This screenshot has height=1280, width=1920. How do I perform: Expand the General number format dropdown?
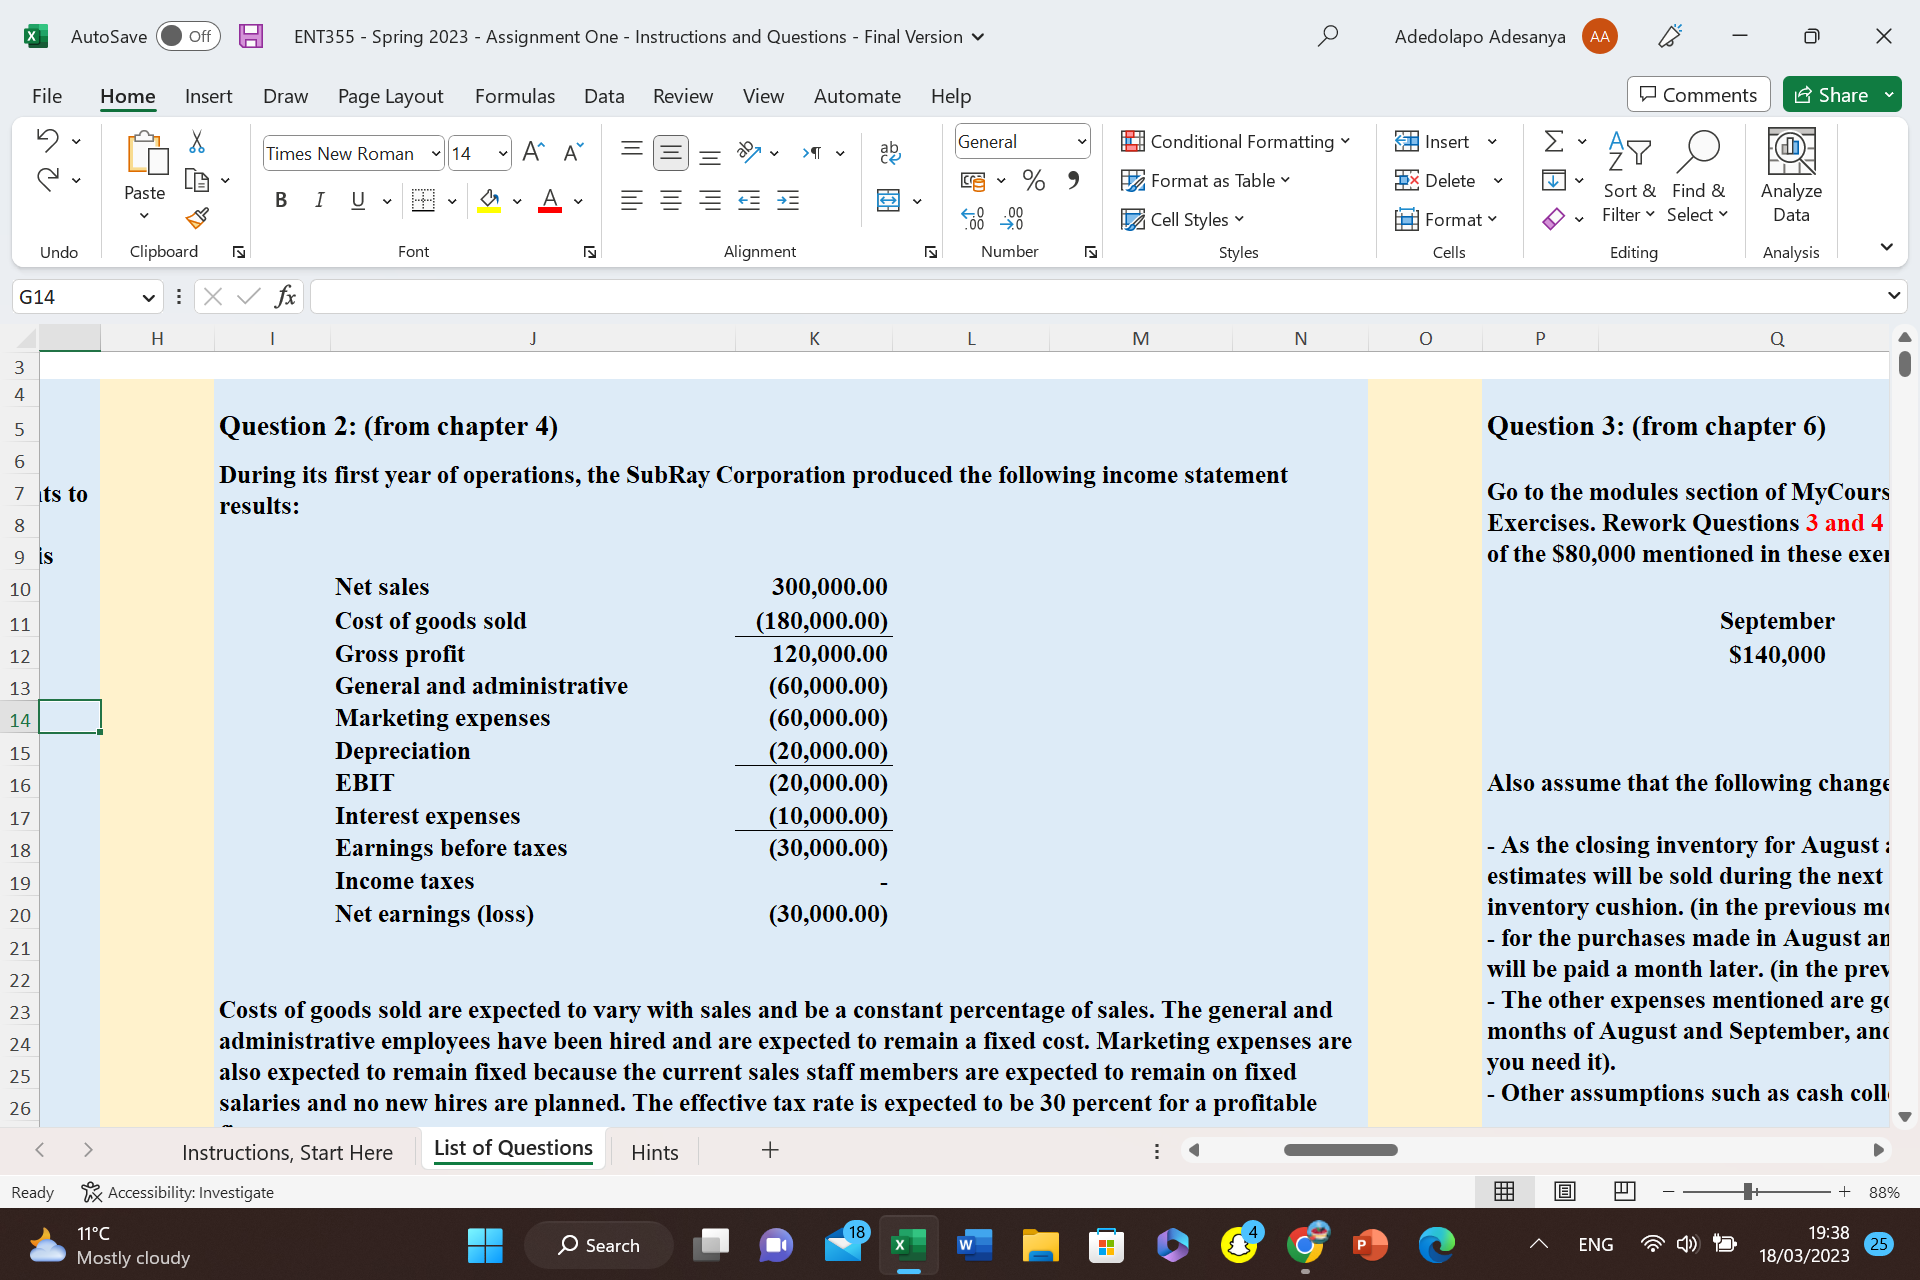[1081, 142]
